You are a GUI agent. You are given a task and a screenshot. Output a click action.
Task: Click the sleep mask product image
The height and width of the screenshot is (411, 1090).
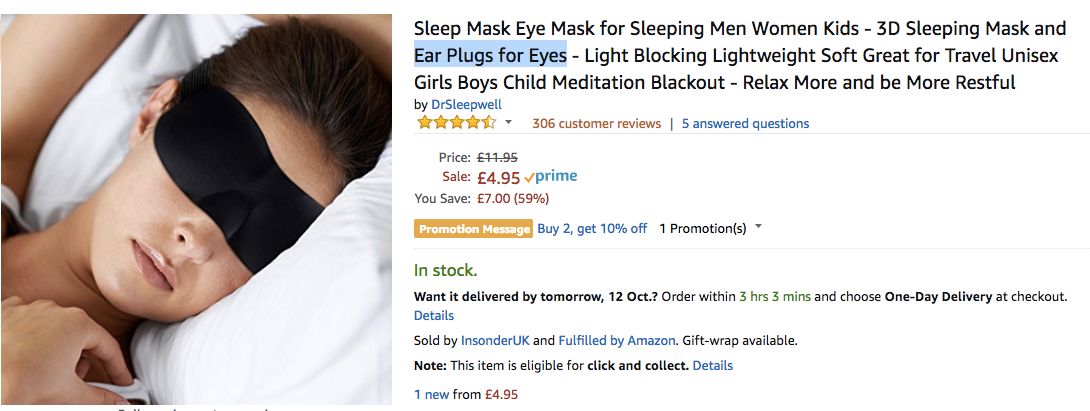(x=196, y=210)
